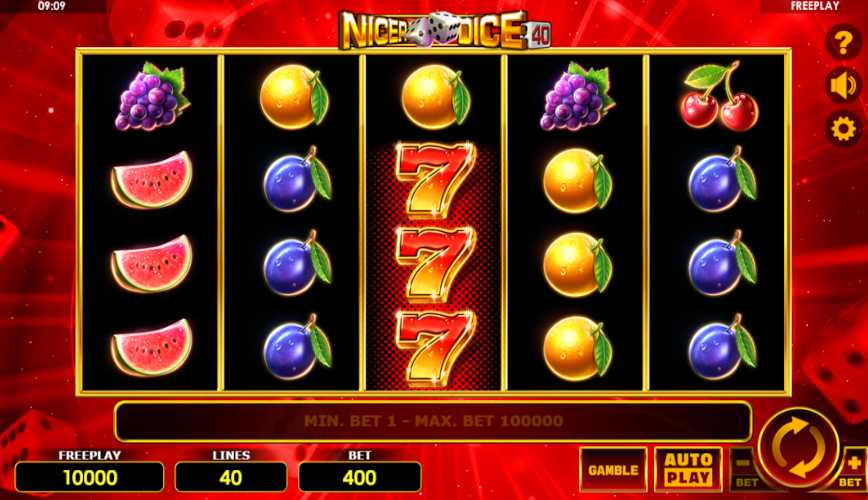The image size is (868, 500).
Task: Click the FREEPLAY balance showing 10000
Action: pos(90,477)
